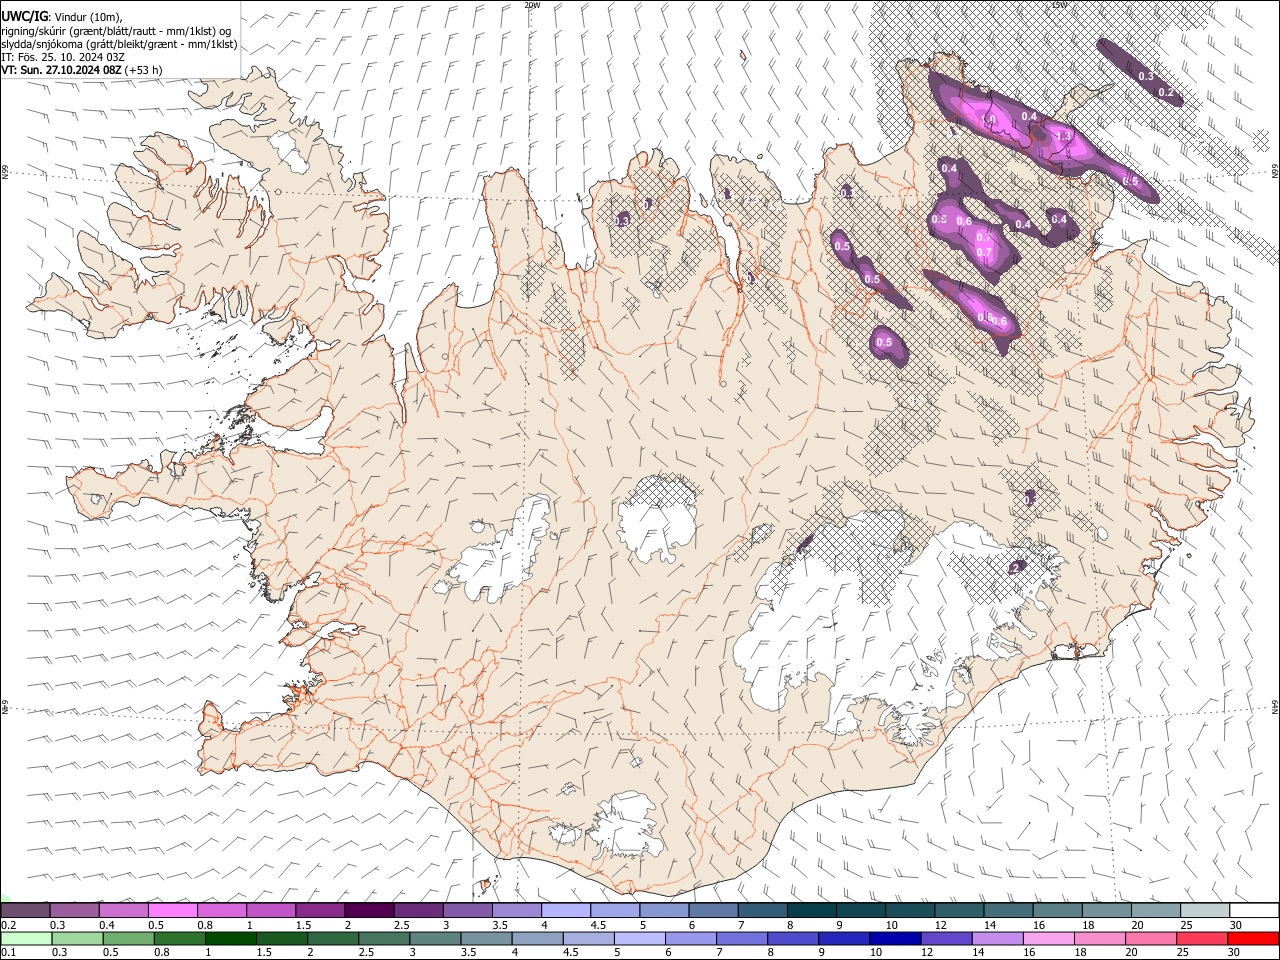Click the rain legend label "30"
The image size is (1280, 960).
pos(1236,953)
